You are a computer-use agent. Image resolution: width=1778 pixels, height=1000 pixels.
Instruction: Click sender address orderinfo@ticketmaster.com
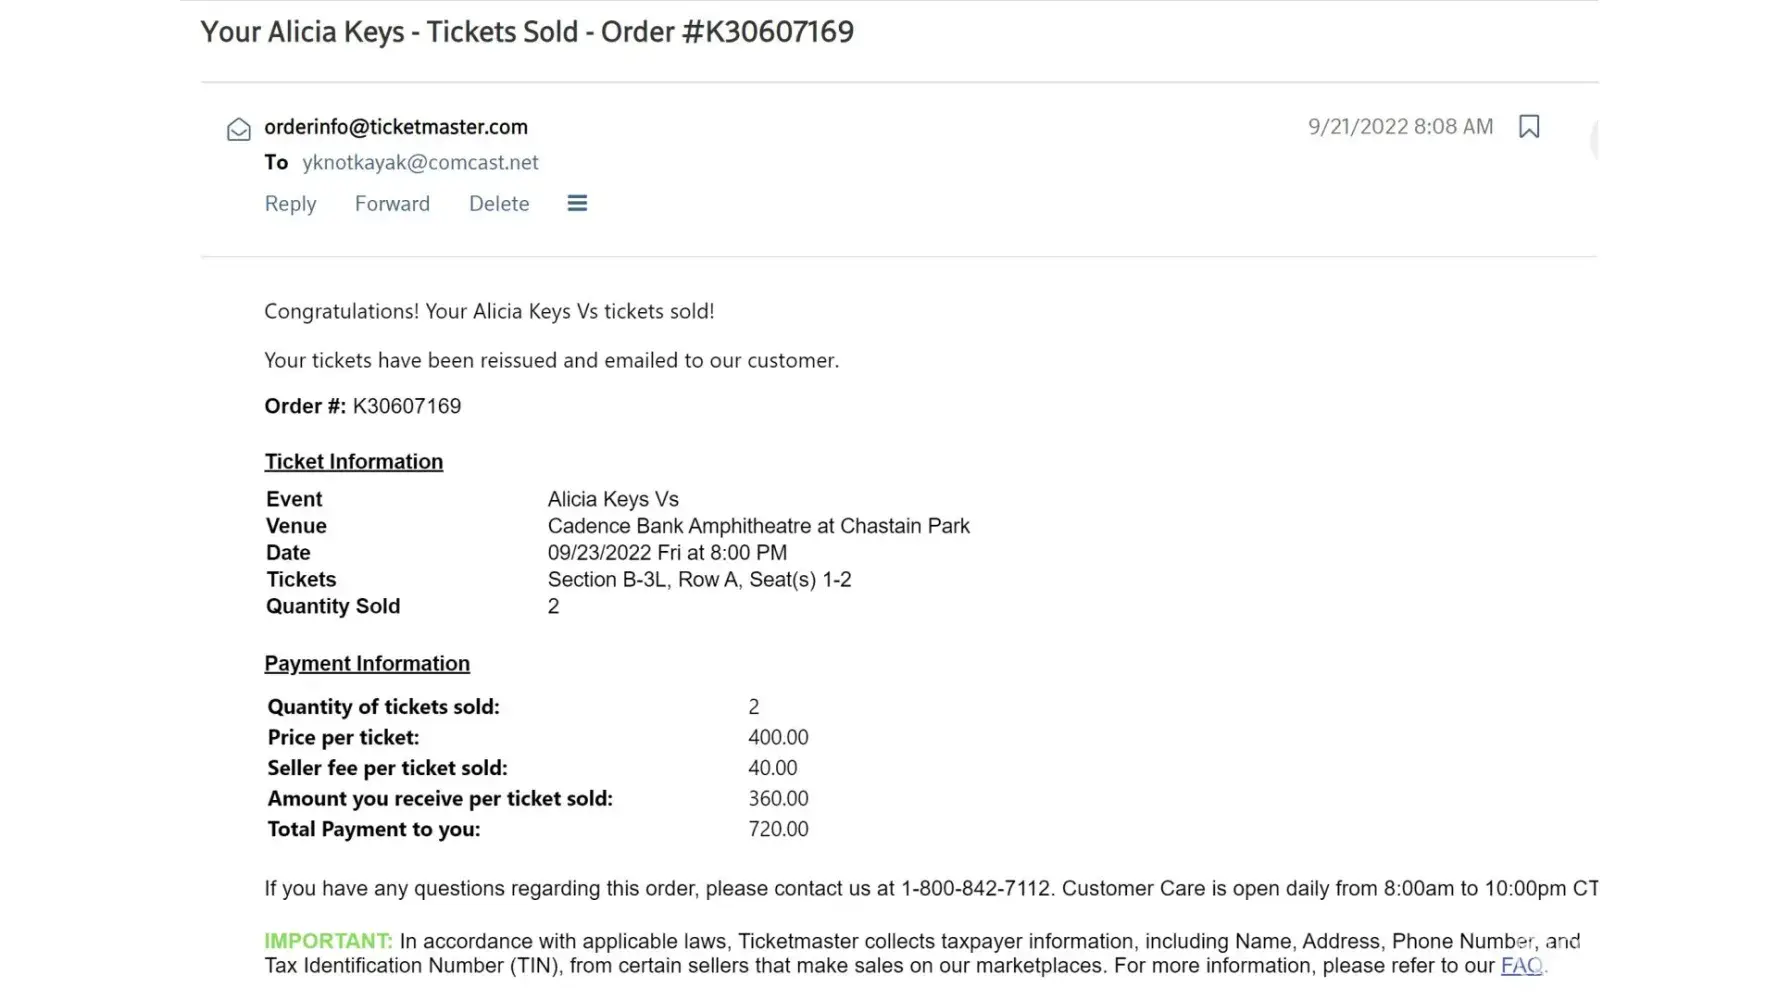click(x=396, y=127)
